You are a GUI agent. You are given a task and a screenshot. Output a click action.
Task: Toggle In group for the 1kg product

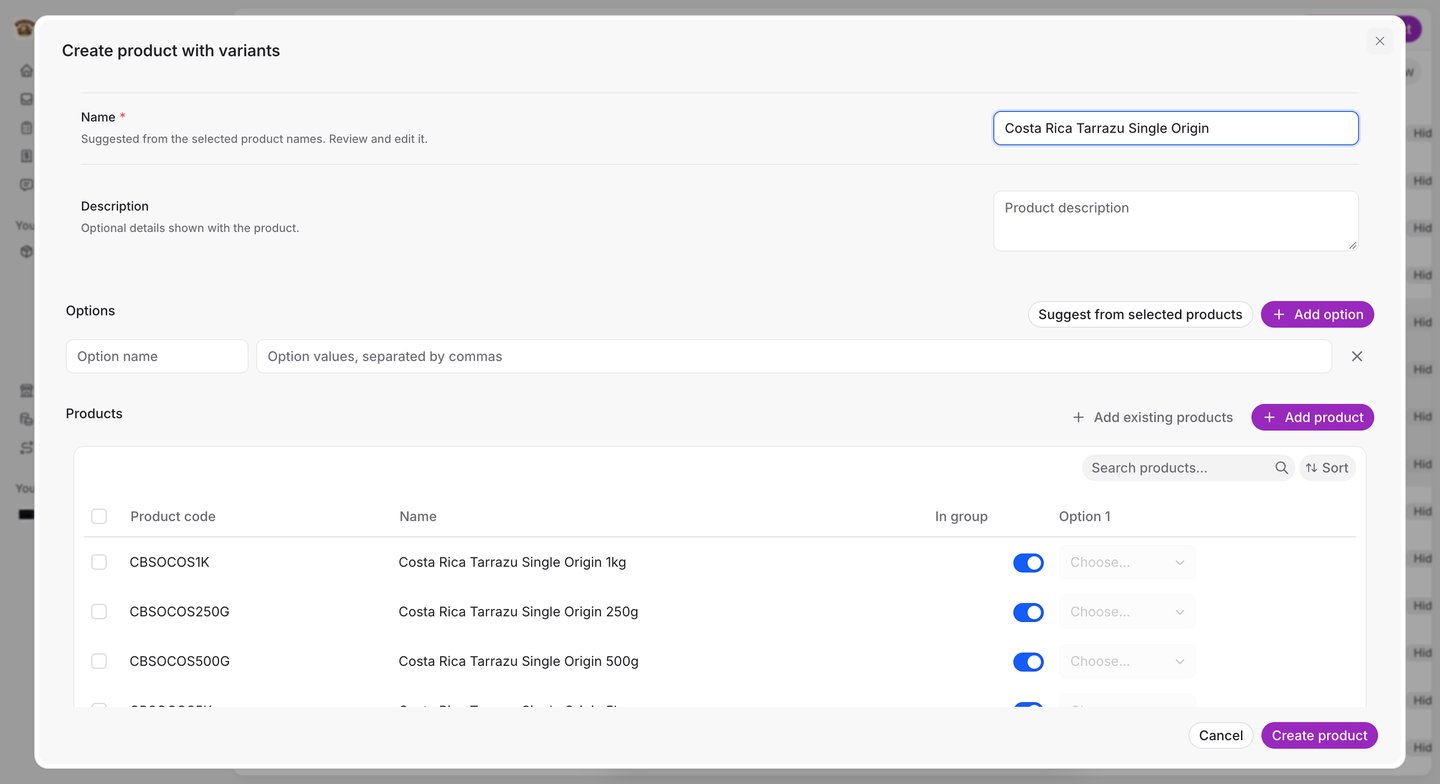1028,563
